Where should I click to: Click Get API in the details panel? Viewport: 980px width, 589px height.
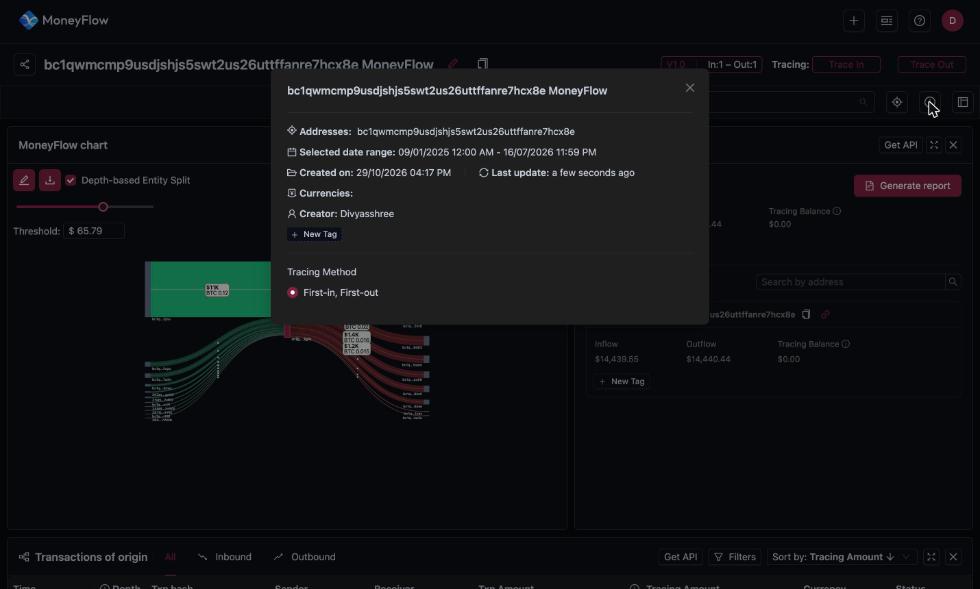[900, 145]
